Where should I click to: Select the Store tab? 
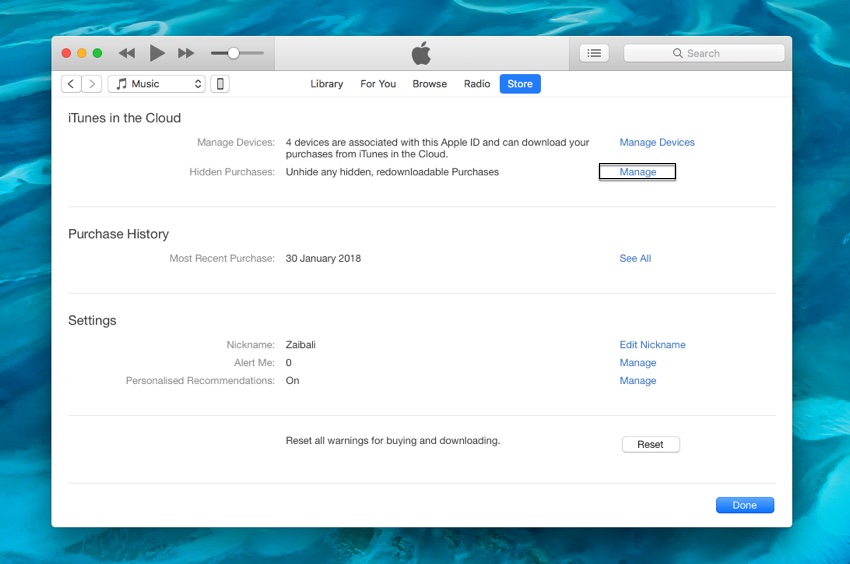coord(520,84)
